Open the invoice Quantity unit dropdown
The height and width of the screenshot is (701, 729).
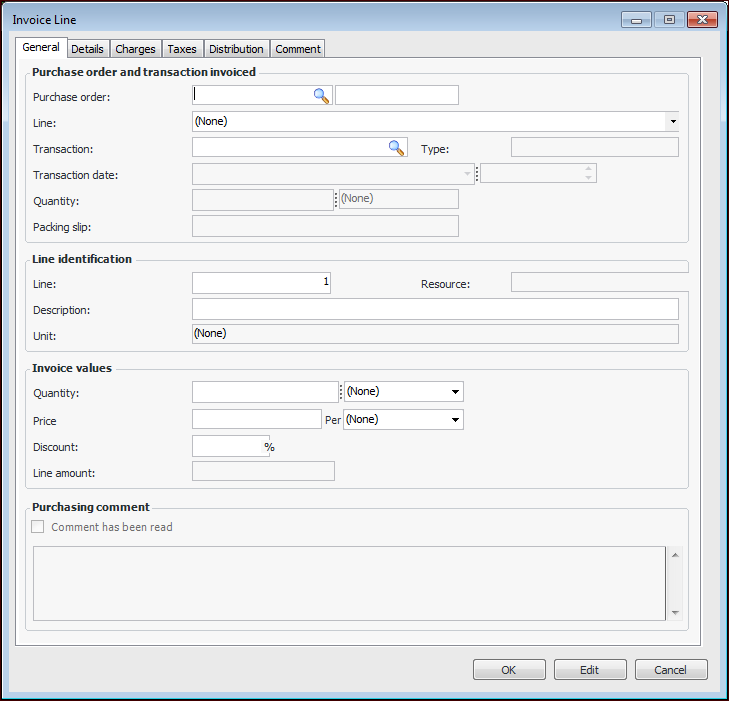[x=455, y=392]
